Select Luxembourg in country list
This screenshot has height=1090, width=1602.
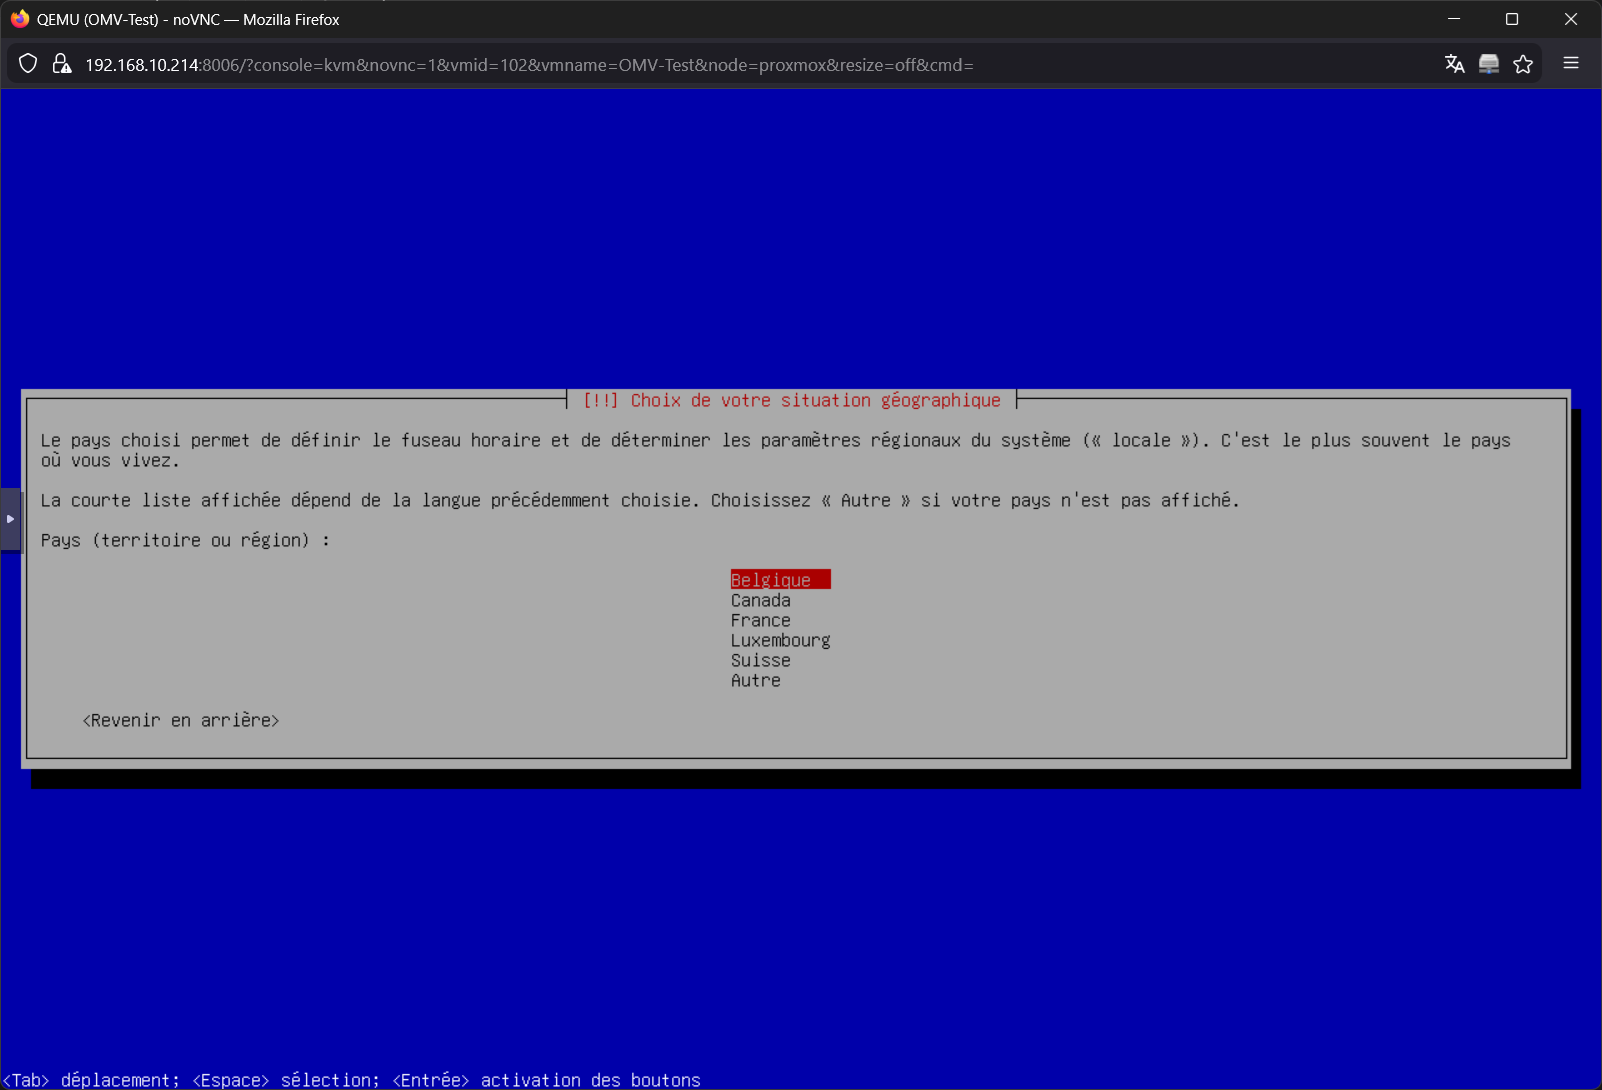point(781,640)
